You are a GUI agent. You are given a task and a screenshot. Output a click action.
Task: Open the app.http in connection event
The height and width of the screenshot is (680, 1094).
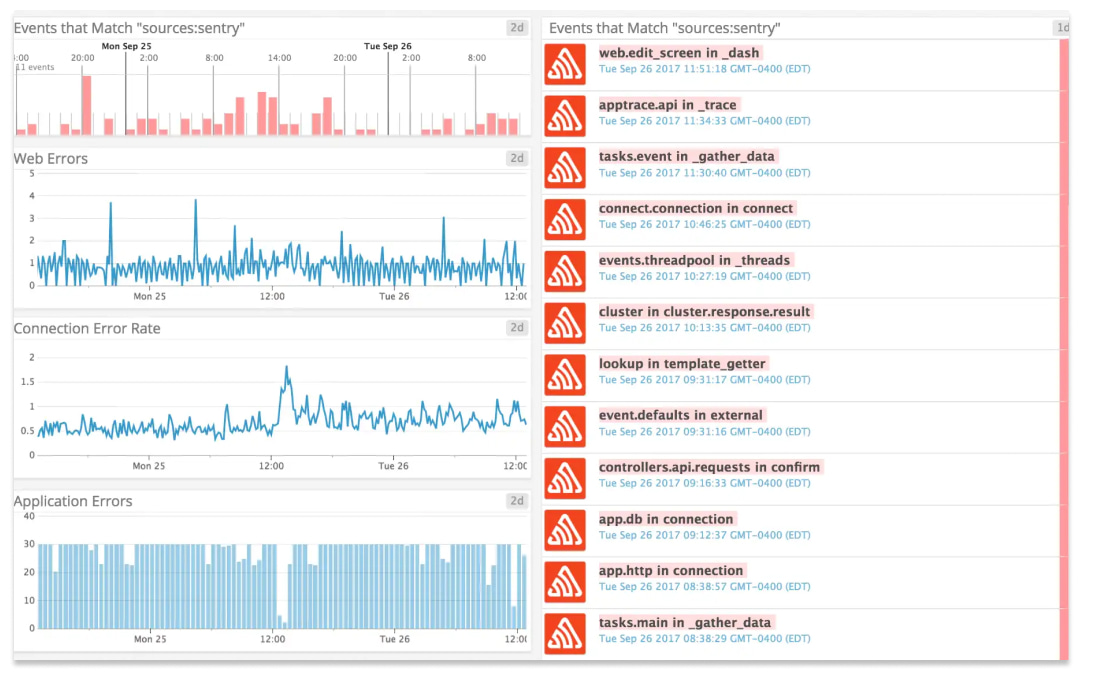[x=671, y=571]
